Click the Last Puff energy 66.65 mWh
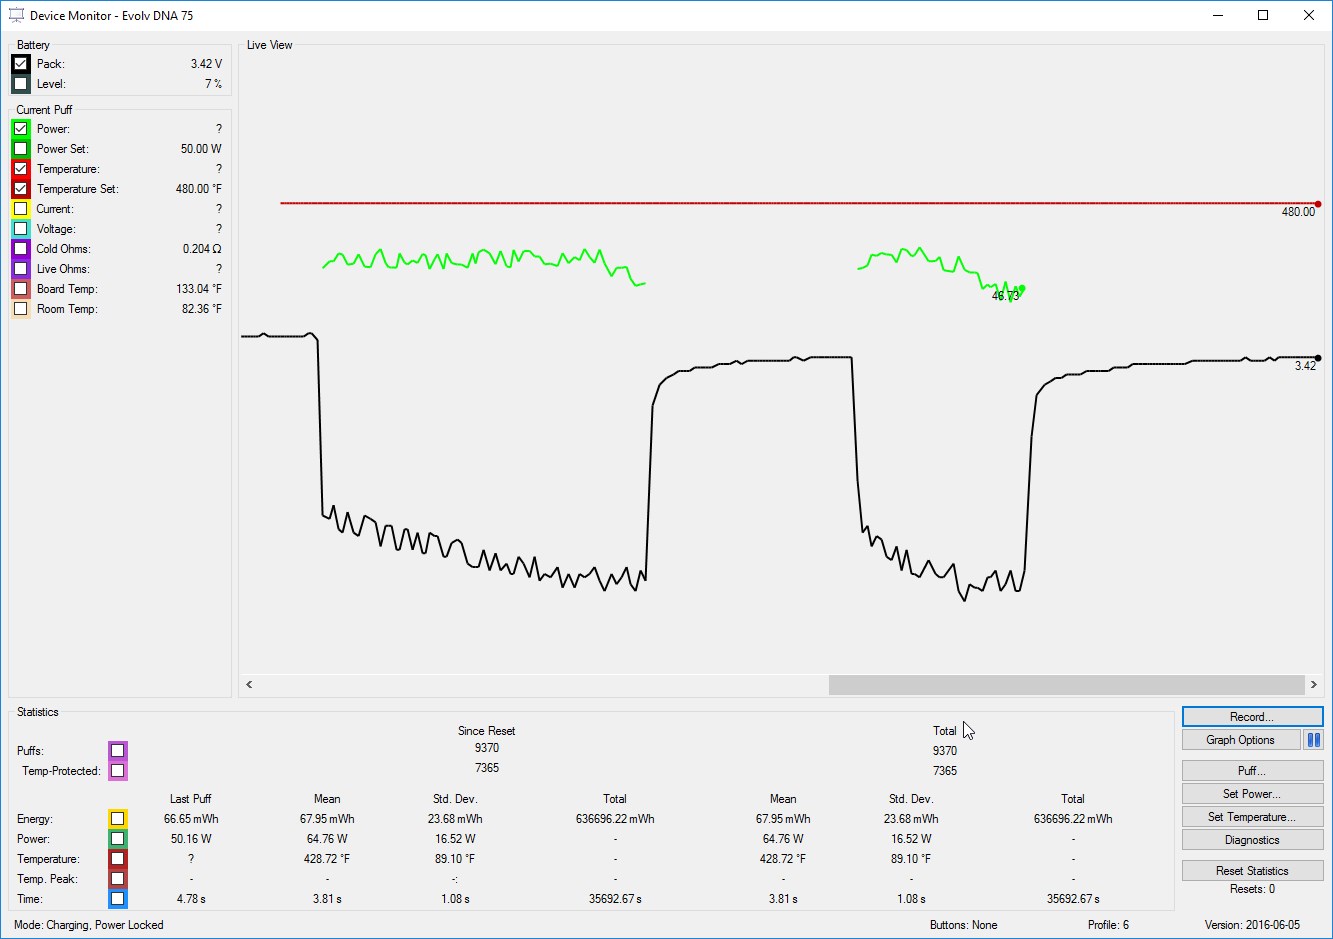1333x939 pixels. pyautogui.click(x=191, y=819)
